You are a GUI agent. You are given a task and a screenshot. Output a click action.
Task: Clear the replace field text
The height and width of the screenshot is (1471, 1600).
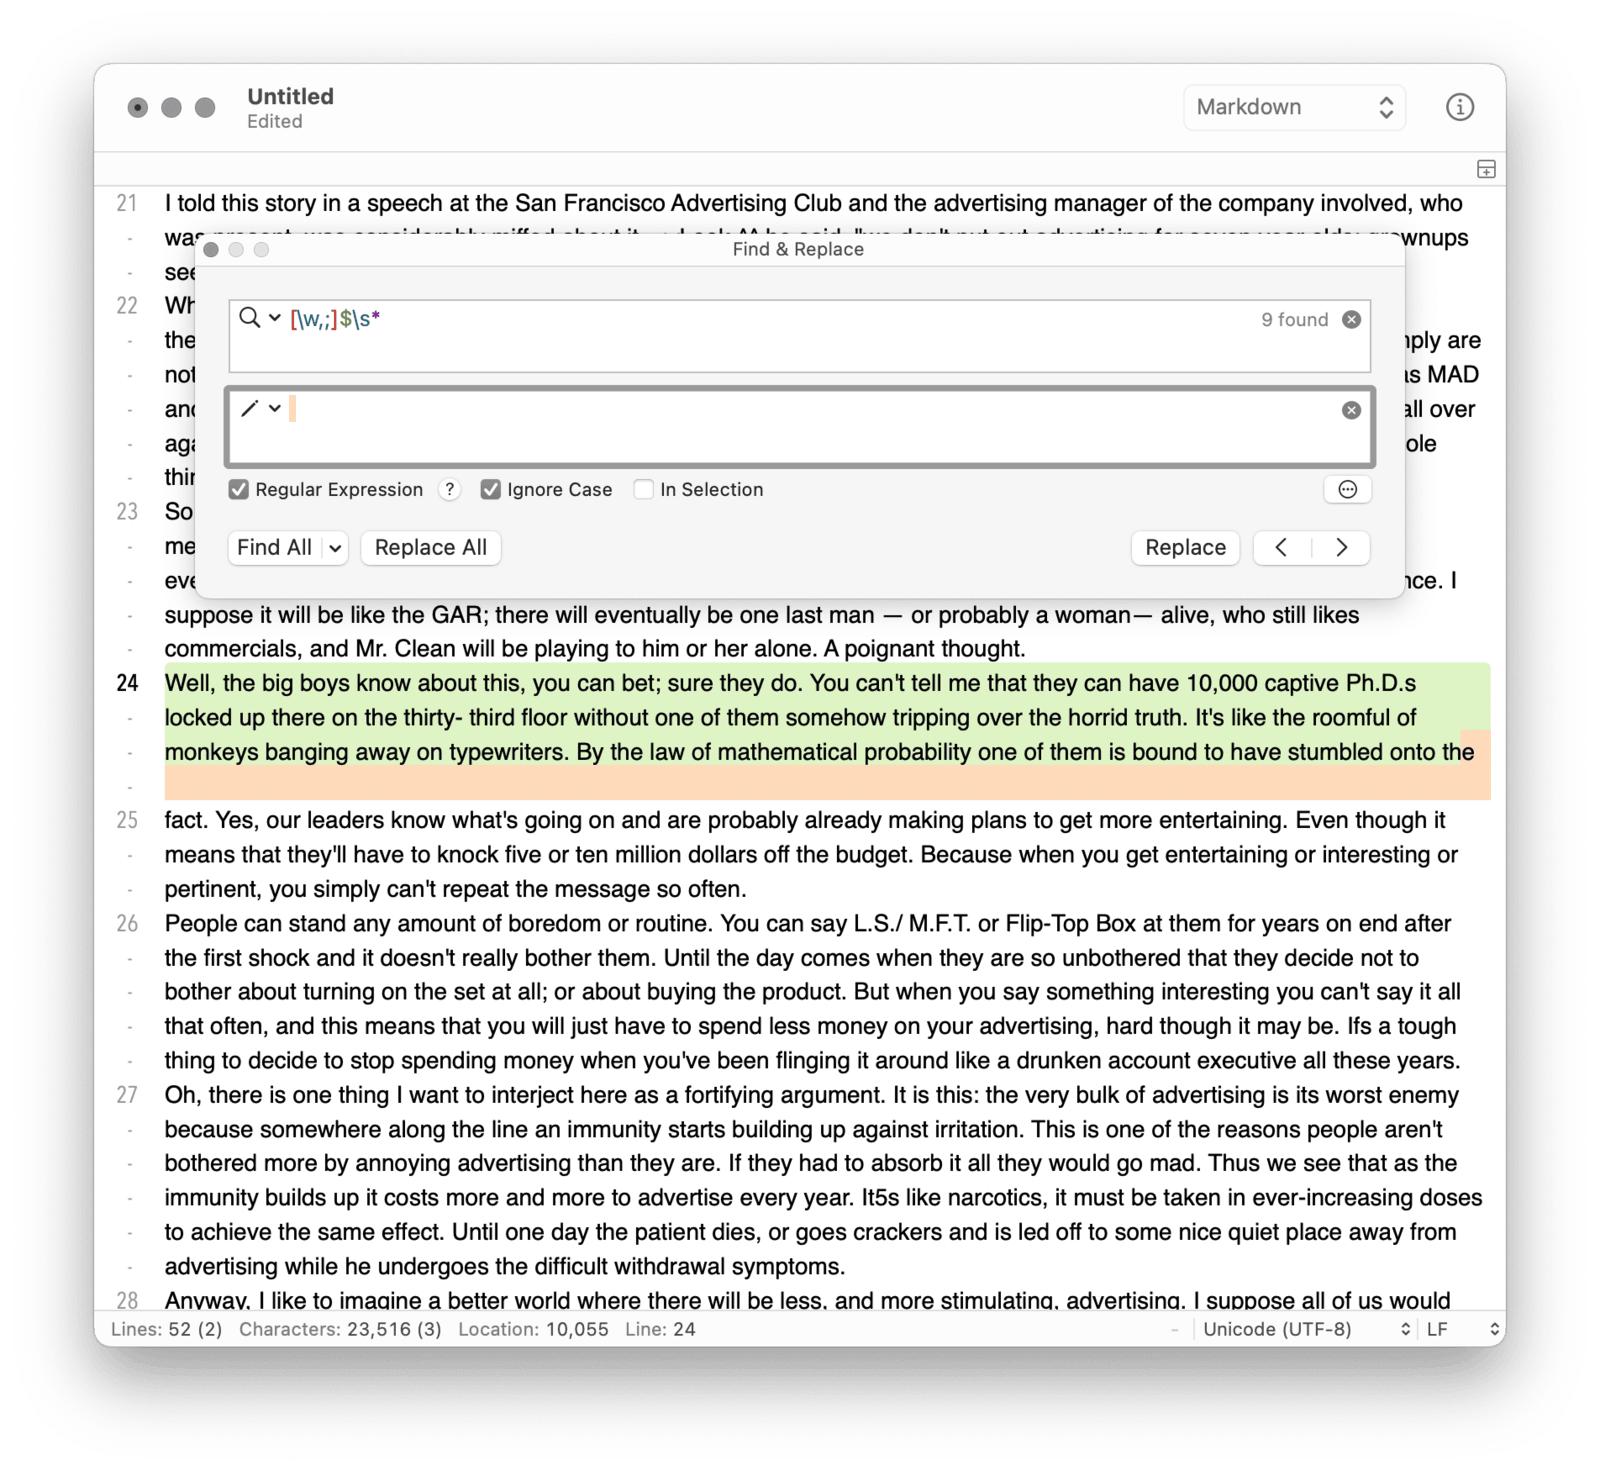(1351, 410)
